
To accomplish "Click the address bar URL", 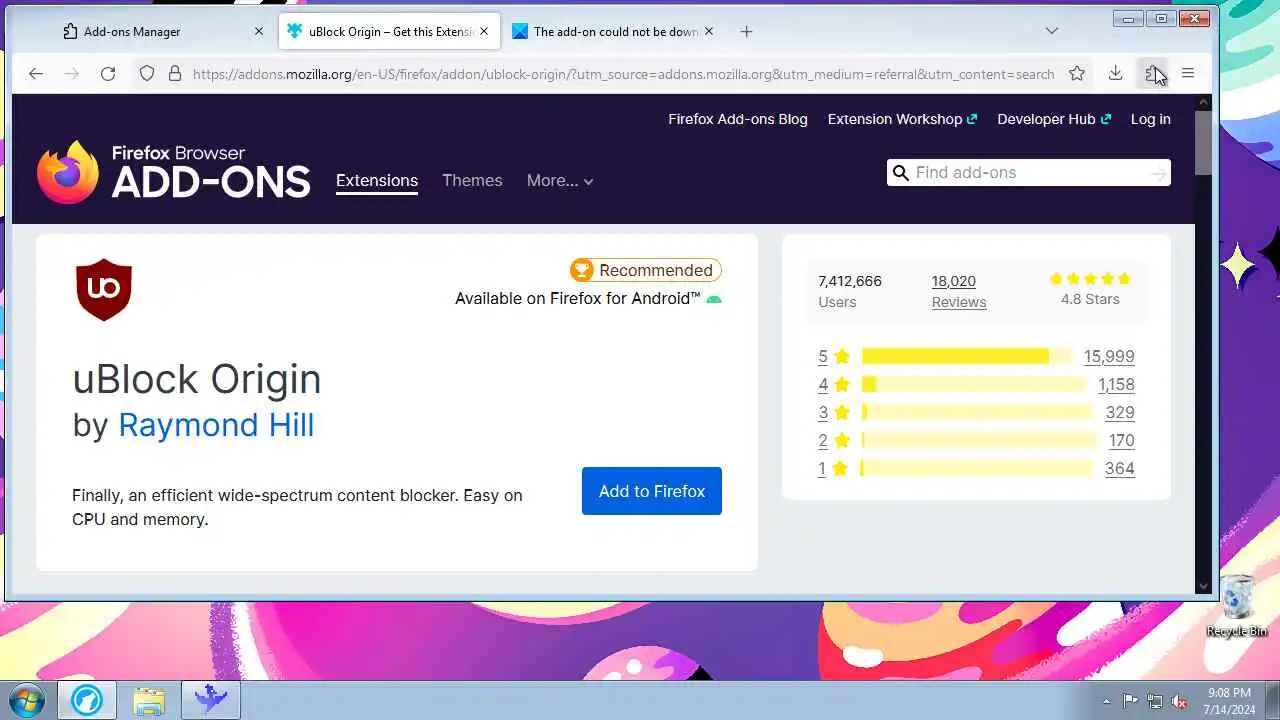I will [x=623, y=74].
